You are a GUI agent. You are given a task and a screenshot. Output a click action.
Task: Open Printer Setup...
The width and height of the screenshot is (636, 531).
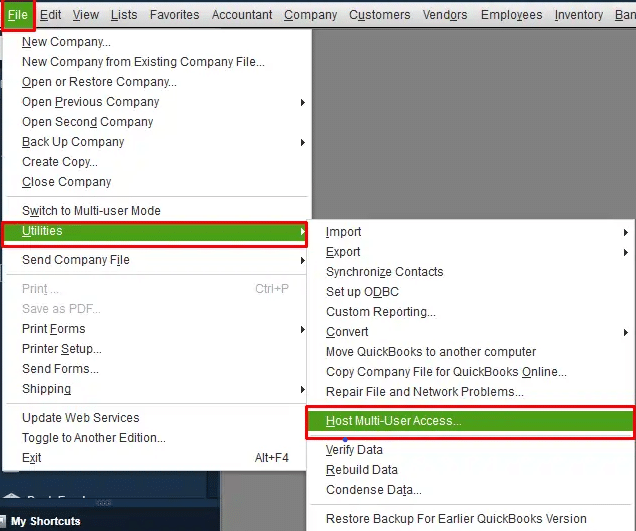pyautogui.click(x=155, y=349)
